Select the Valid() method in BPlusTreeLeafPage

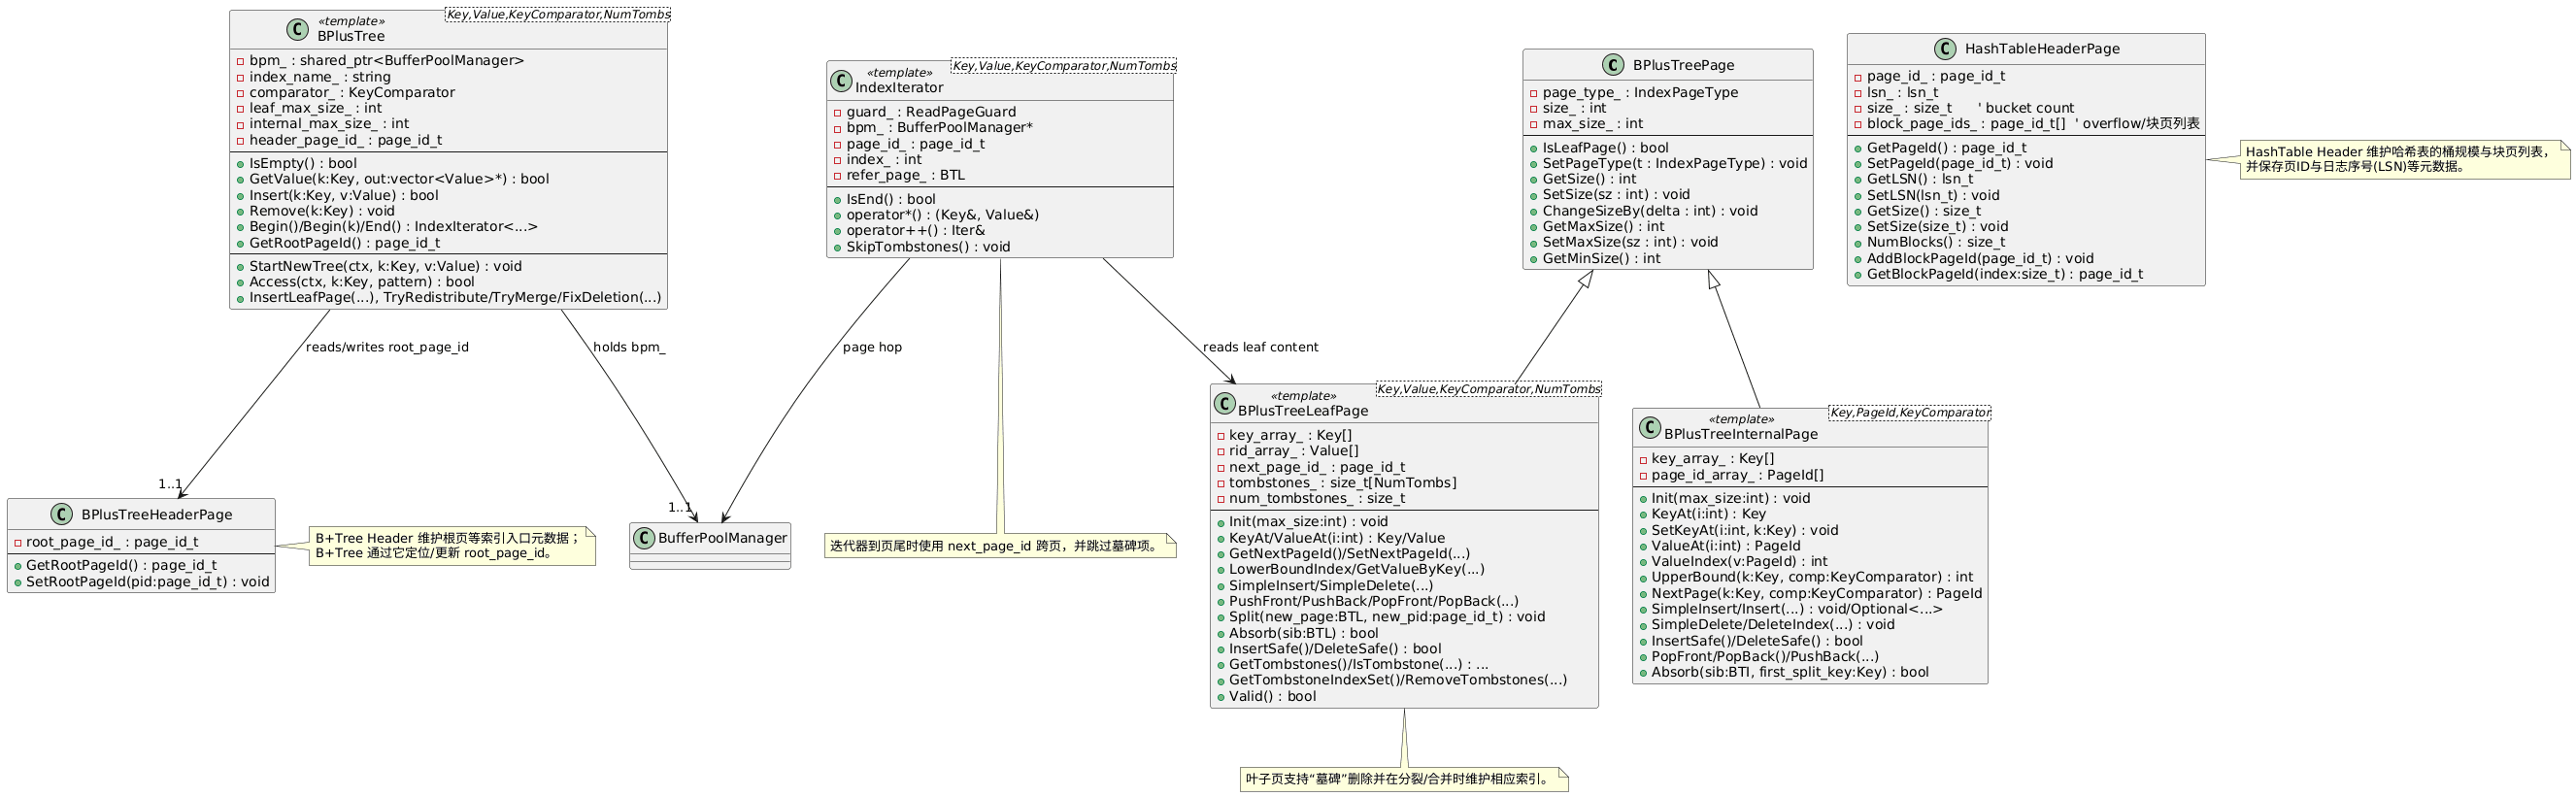click(x=1271, y=697)
